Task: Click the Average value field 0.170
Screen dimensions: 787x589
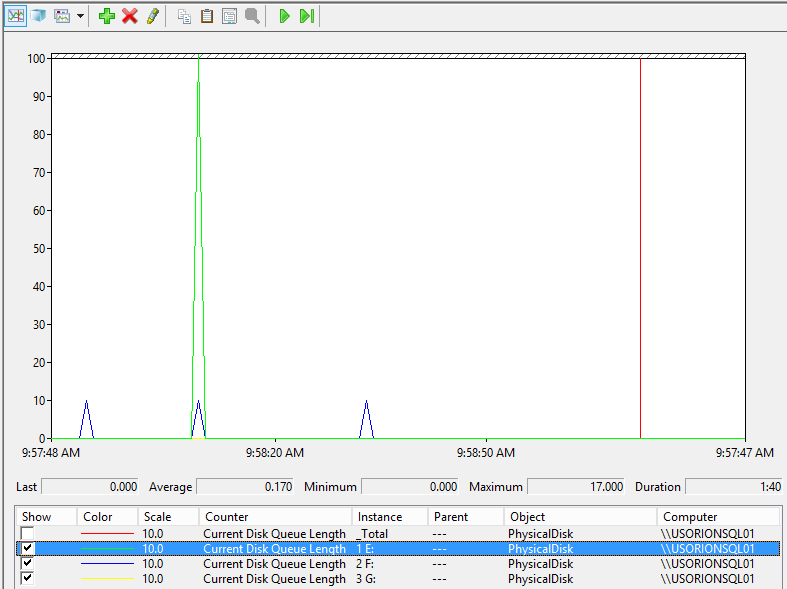Action: [x=244, y=487]
